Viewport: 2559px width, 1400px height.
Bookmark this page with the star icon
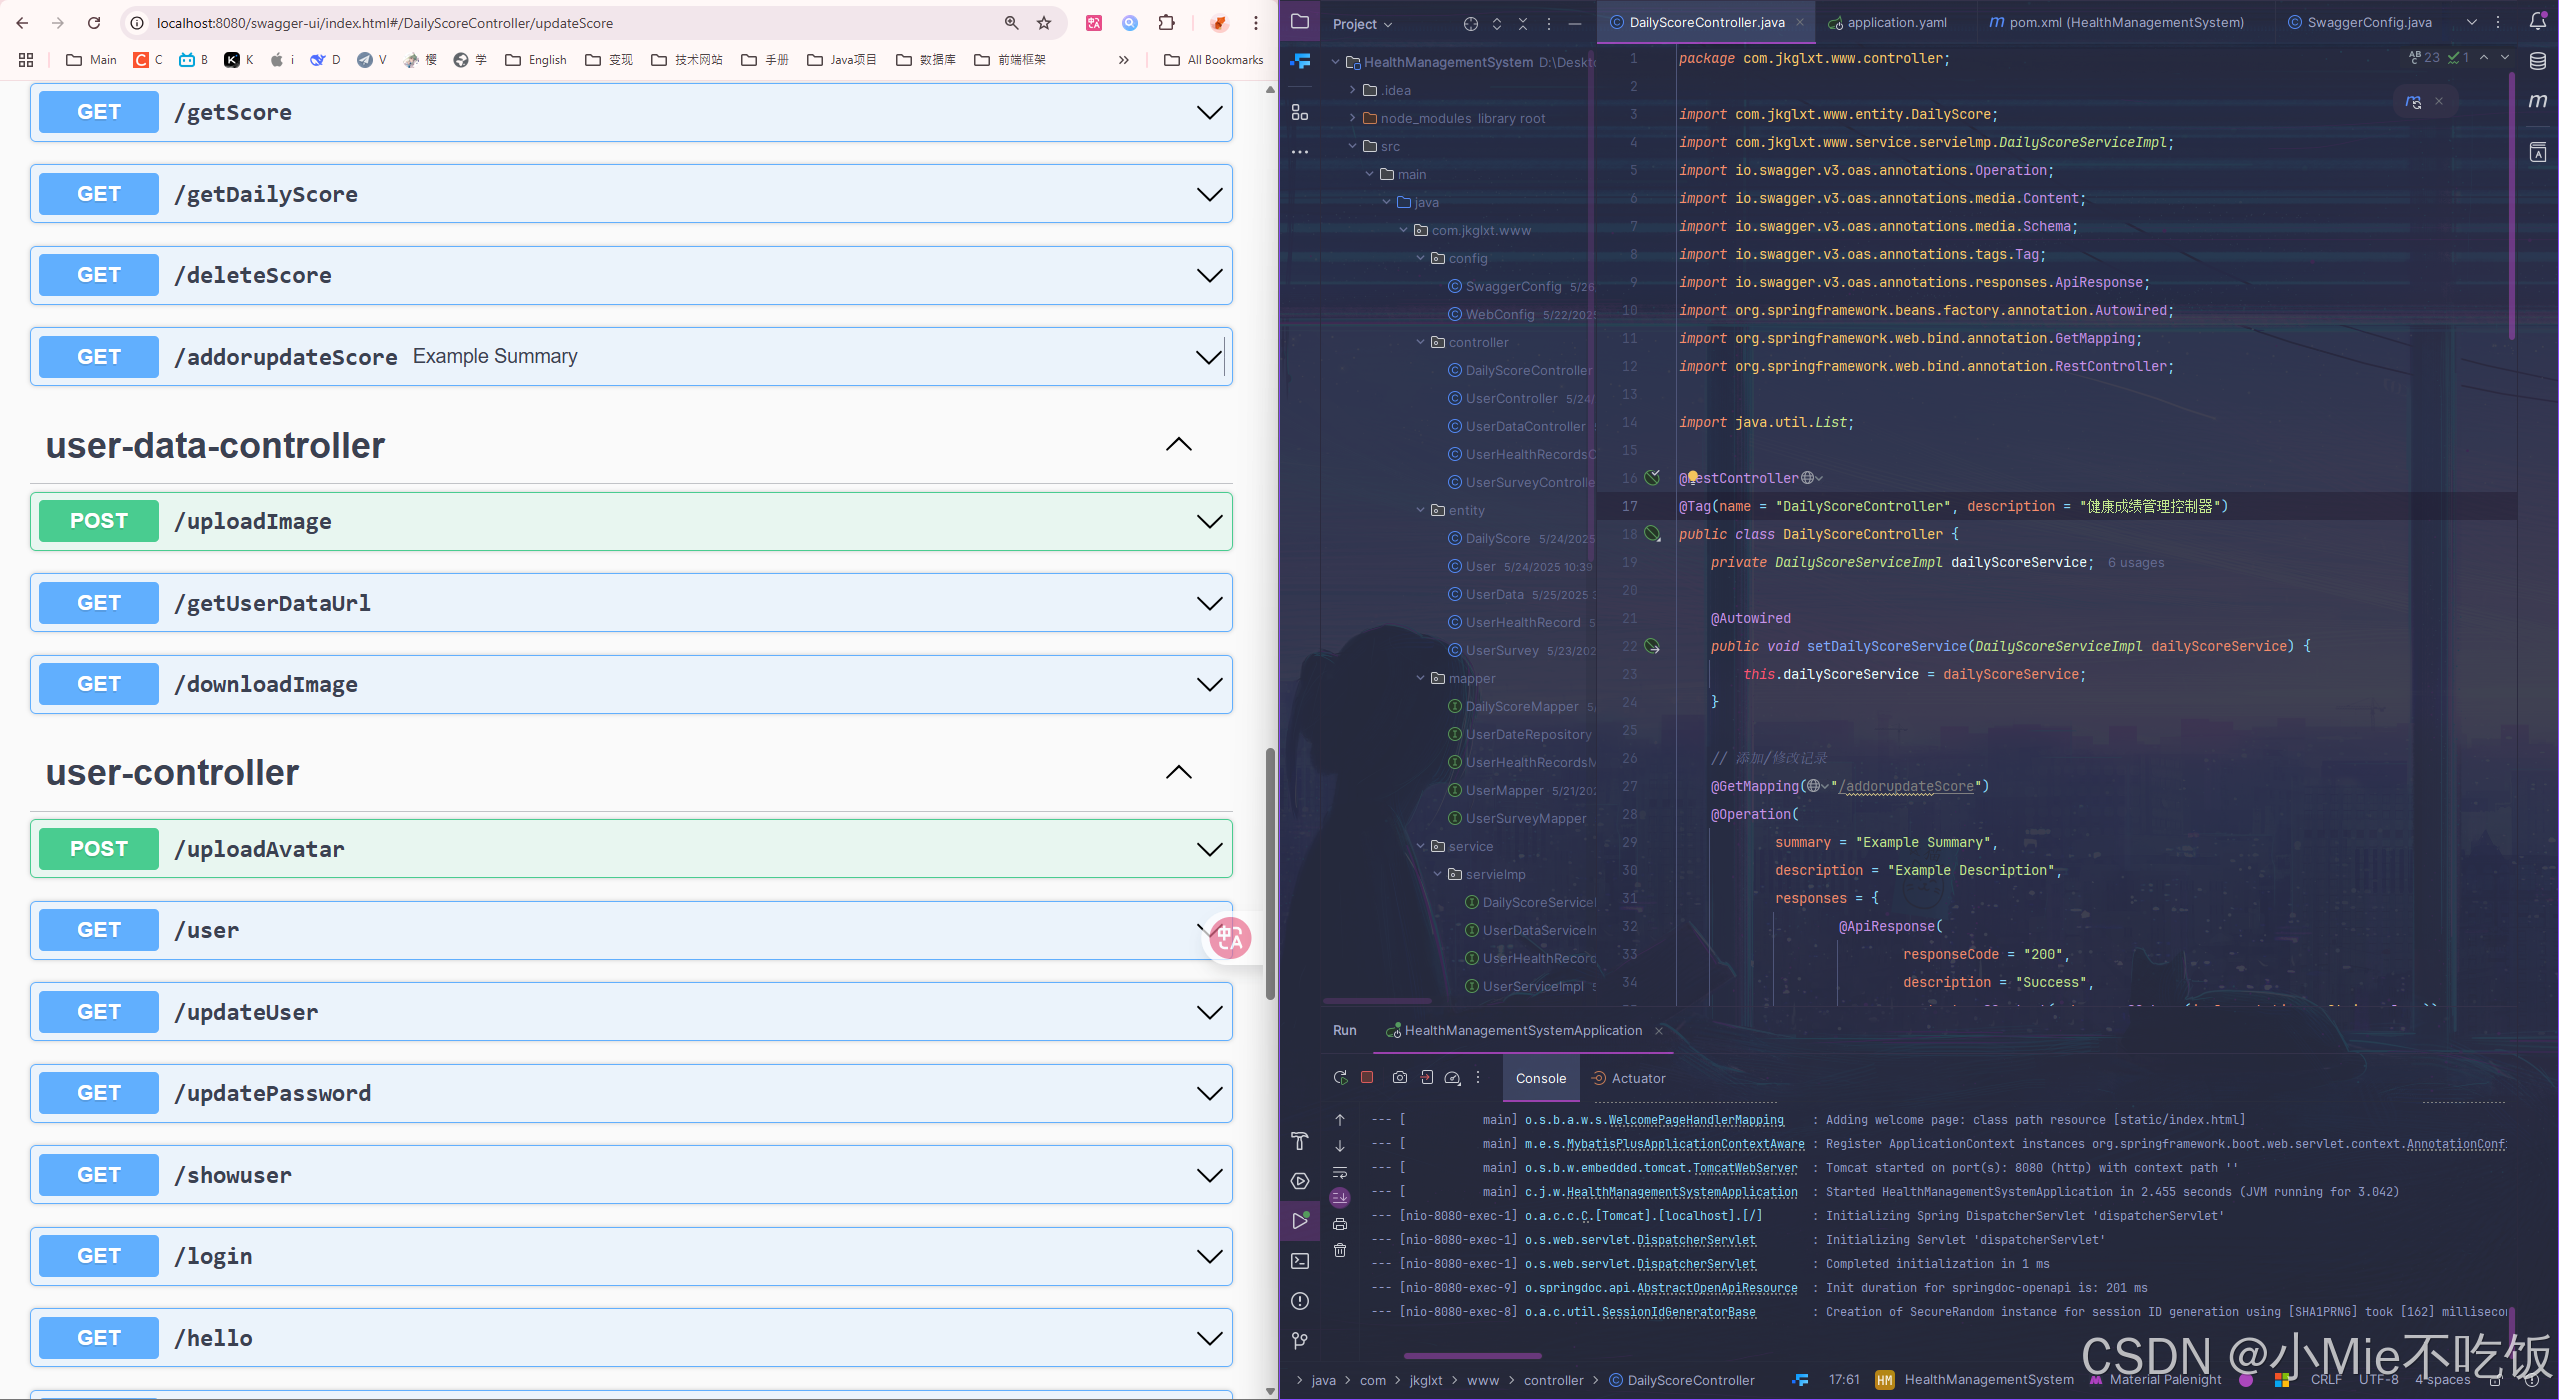click(x=1044, y=23)
